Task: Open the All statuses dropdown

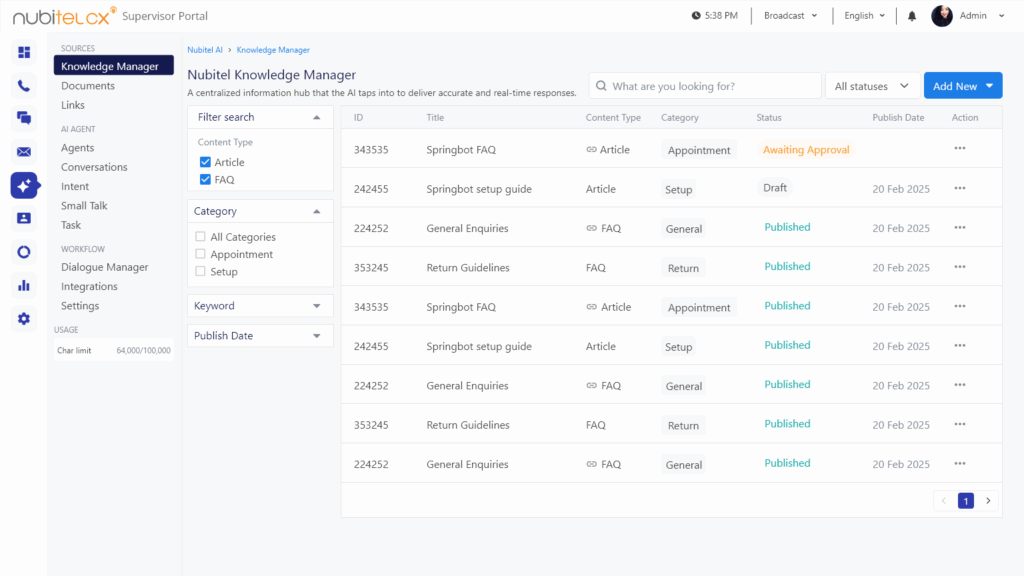Action: click(868, 85)
